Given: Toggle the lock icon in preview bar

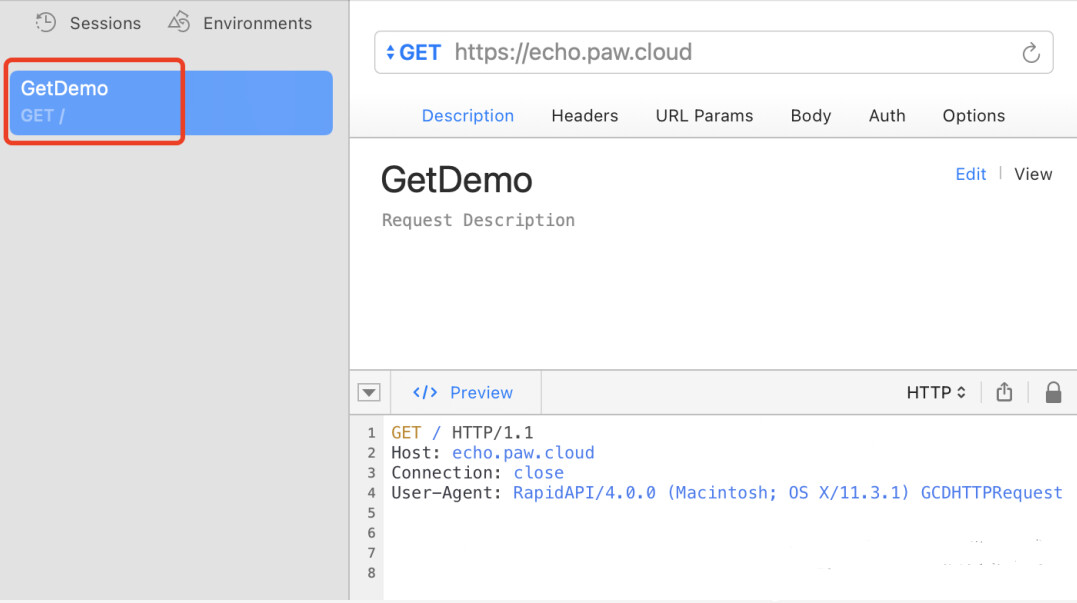Looking at the screenshot, I should (1053, 393).
